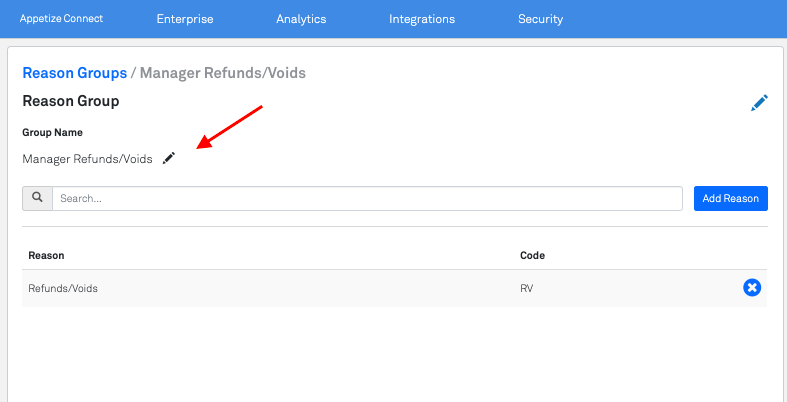Select the Refunds/Voids reason row
The width and height of the screenshot is (787, 402).
point(63,288)
